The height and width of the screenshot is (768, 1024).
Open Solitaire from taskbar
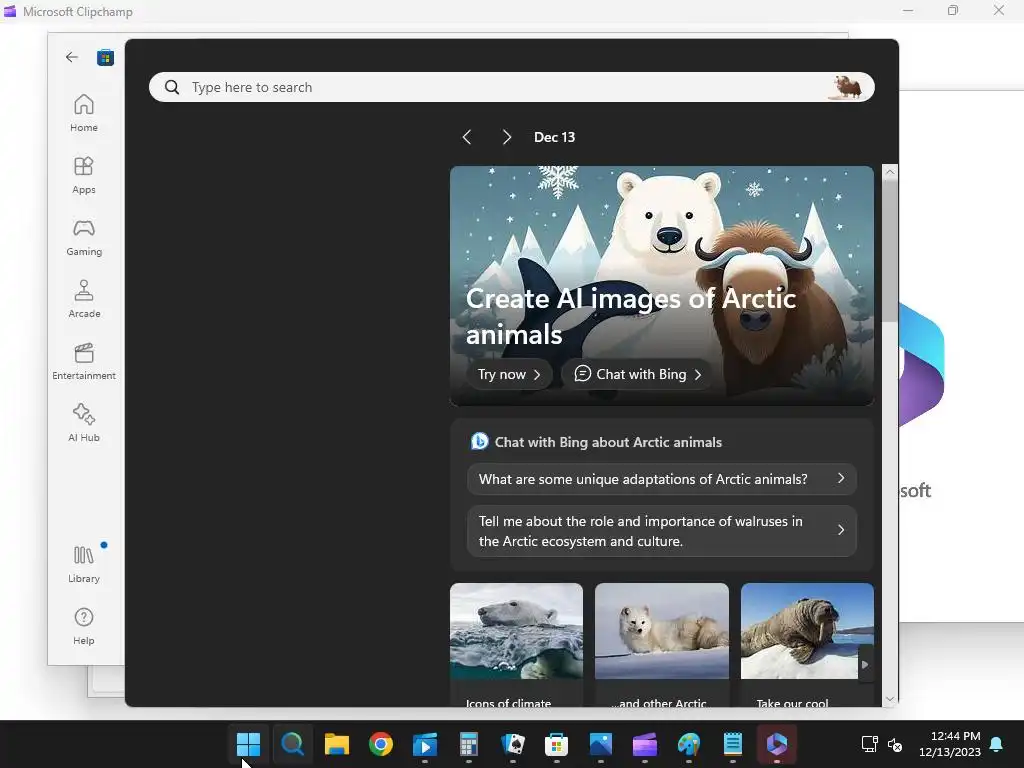[x=513, y=744]
